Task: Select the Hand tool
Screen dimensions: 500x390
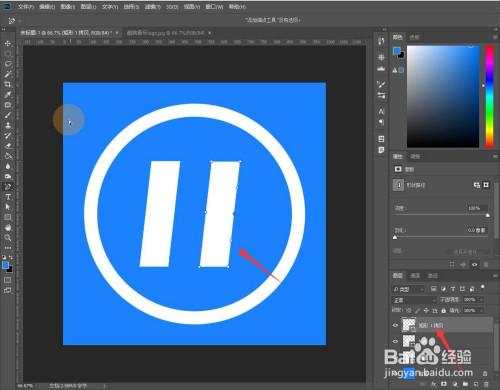Action: coord(8,228)
